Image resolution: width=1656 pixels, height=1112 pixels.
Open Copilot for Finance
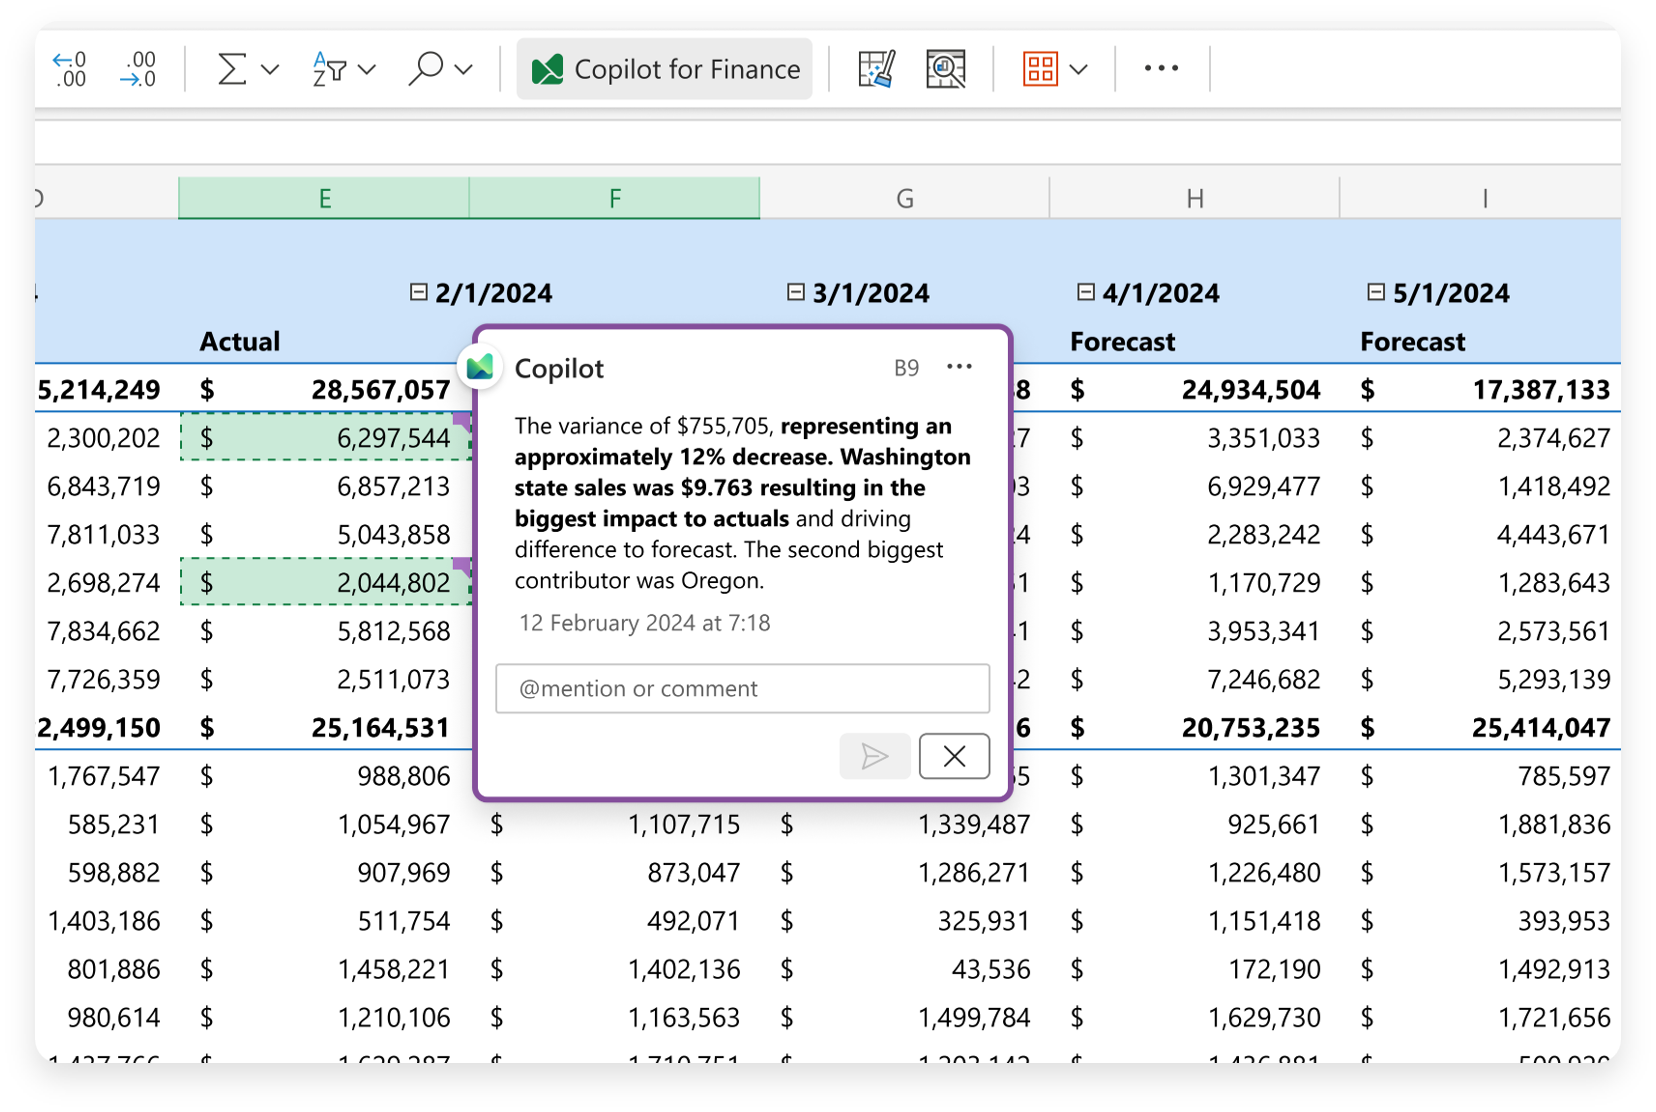click(665, 69)
